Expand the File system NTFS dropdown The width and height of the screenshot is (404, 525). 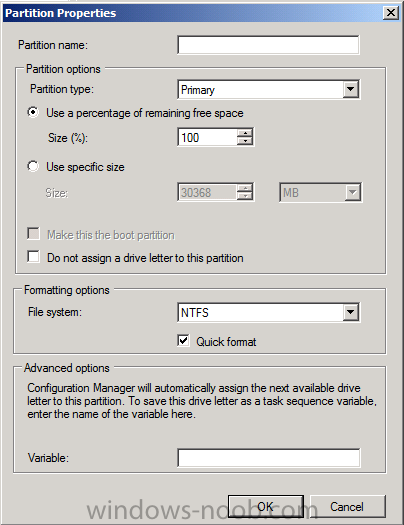click(x=351, y=312)
